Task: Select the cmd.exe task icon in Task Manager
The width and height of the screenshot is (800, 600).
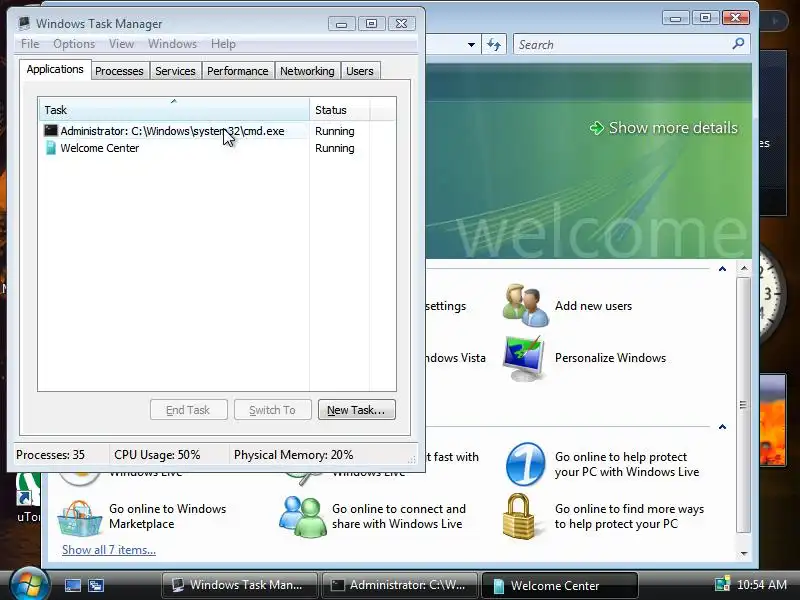Action: click(x=51, y=131)
